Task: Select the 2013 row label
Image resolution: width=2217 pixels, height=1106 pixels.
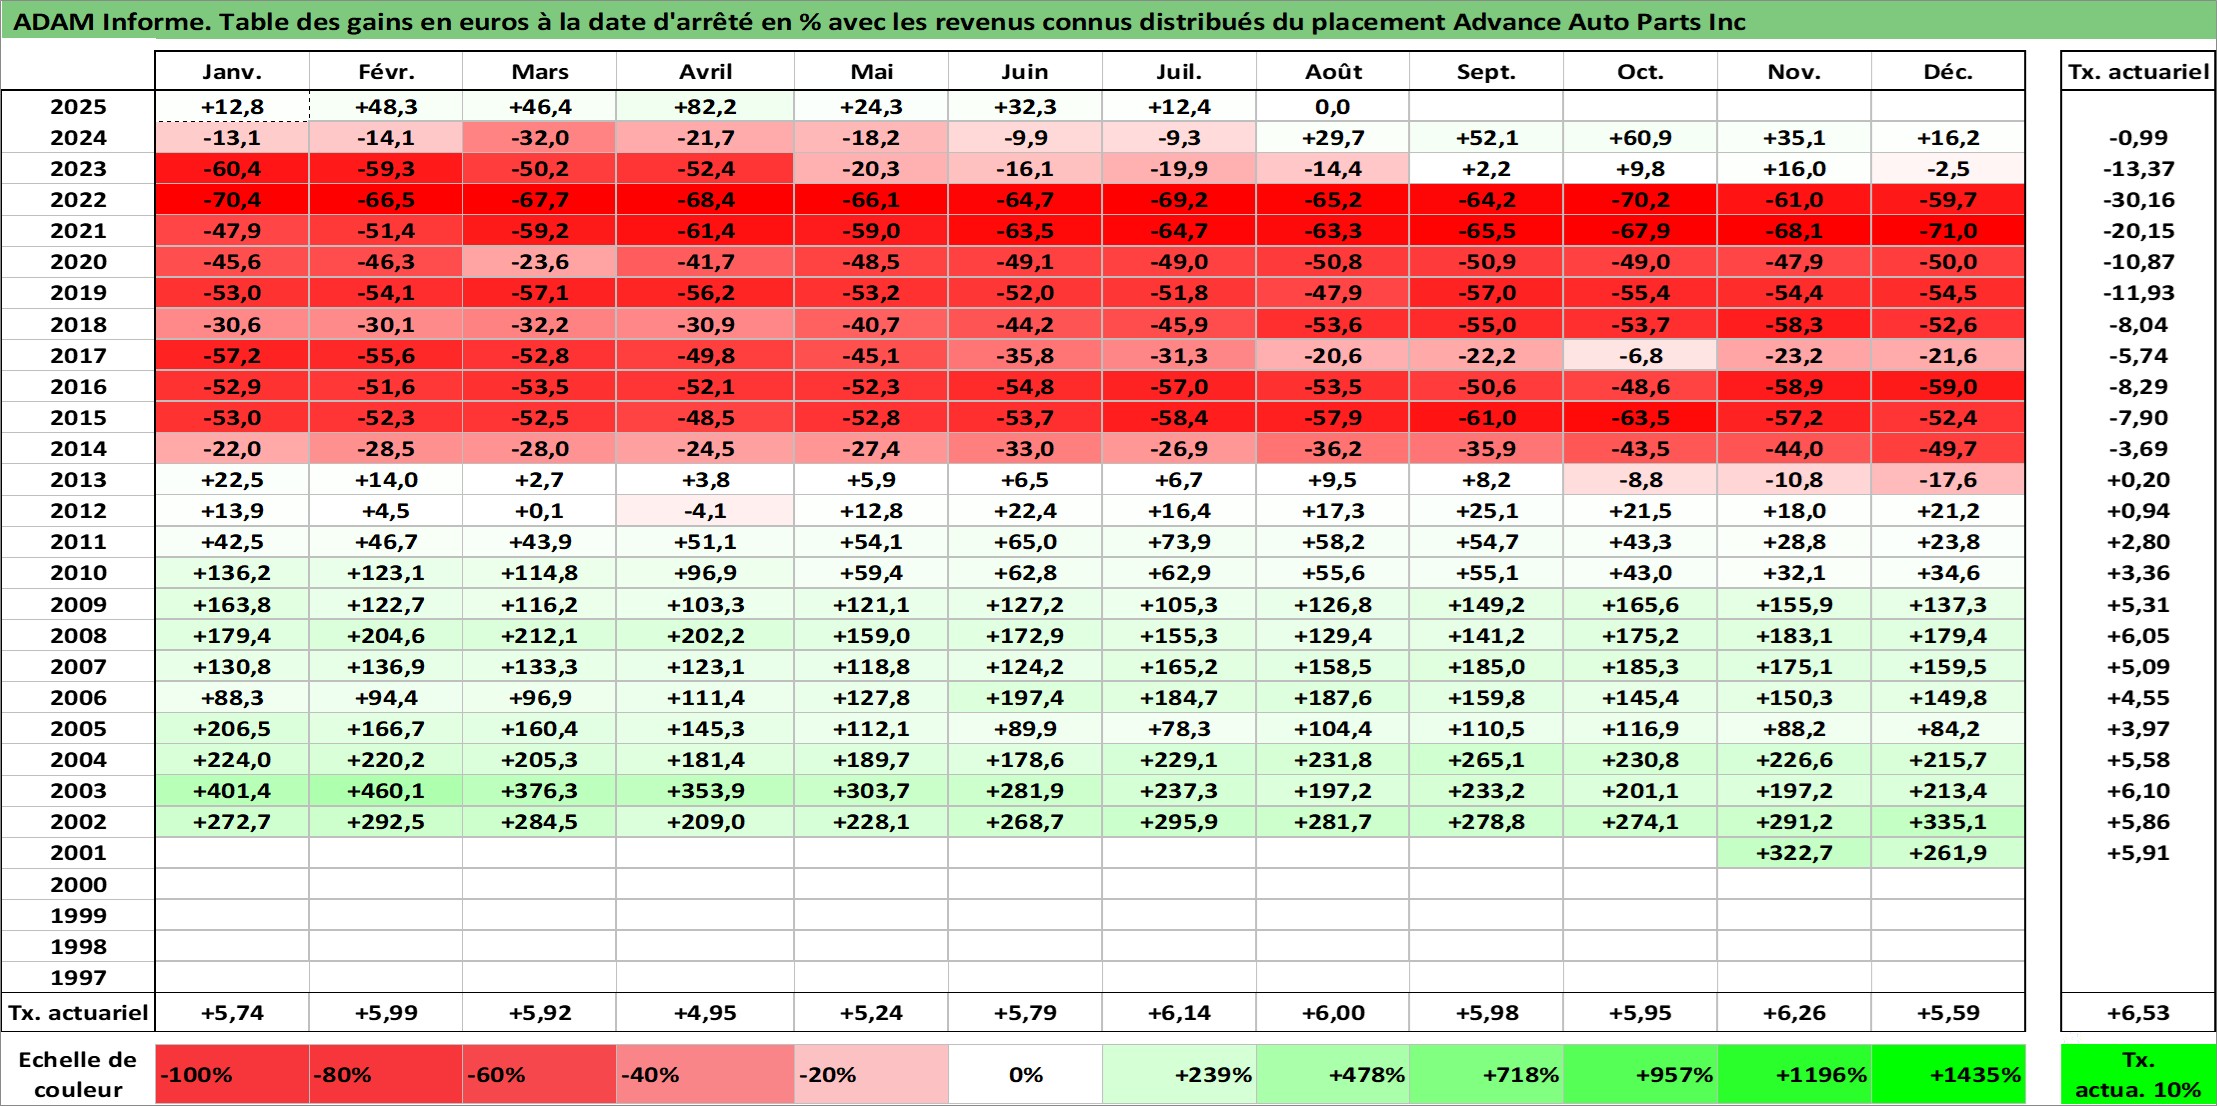Action: (78, 479)
